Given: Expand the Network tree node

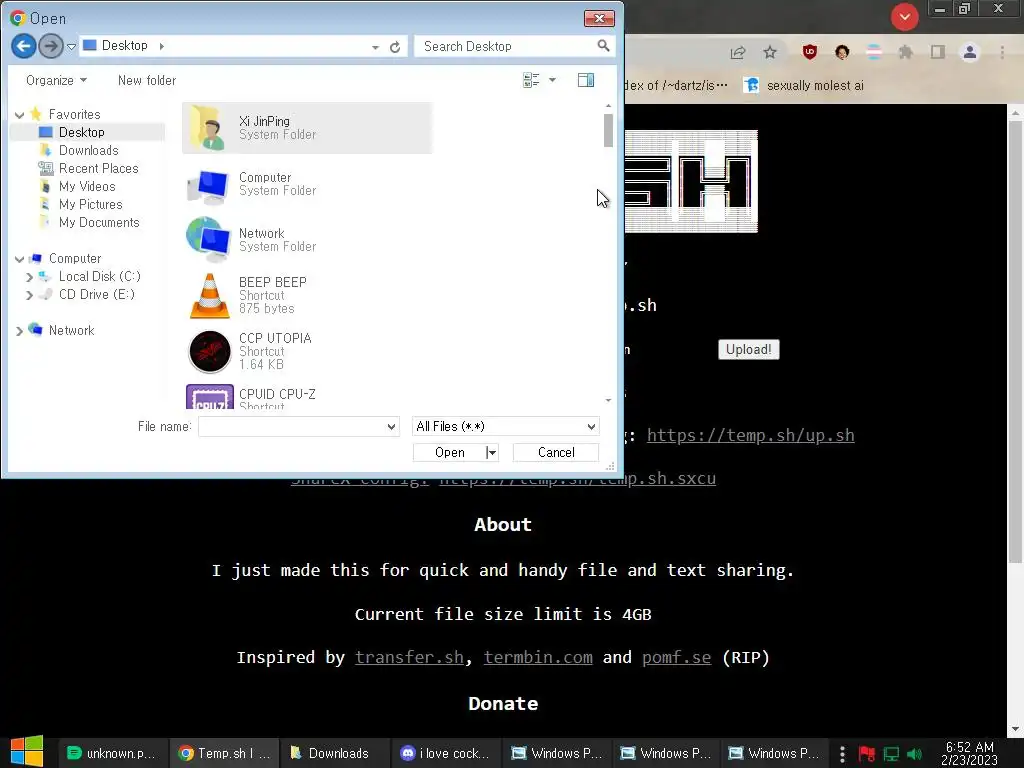Looking at the screenshot, I should 20,331.
